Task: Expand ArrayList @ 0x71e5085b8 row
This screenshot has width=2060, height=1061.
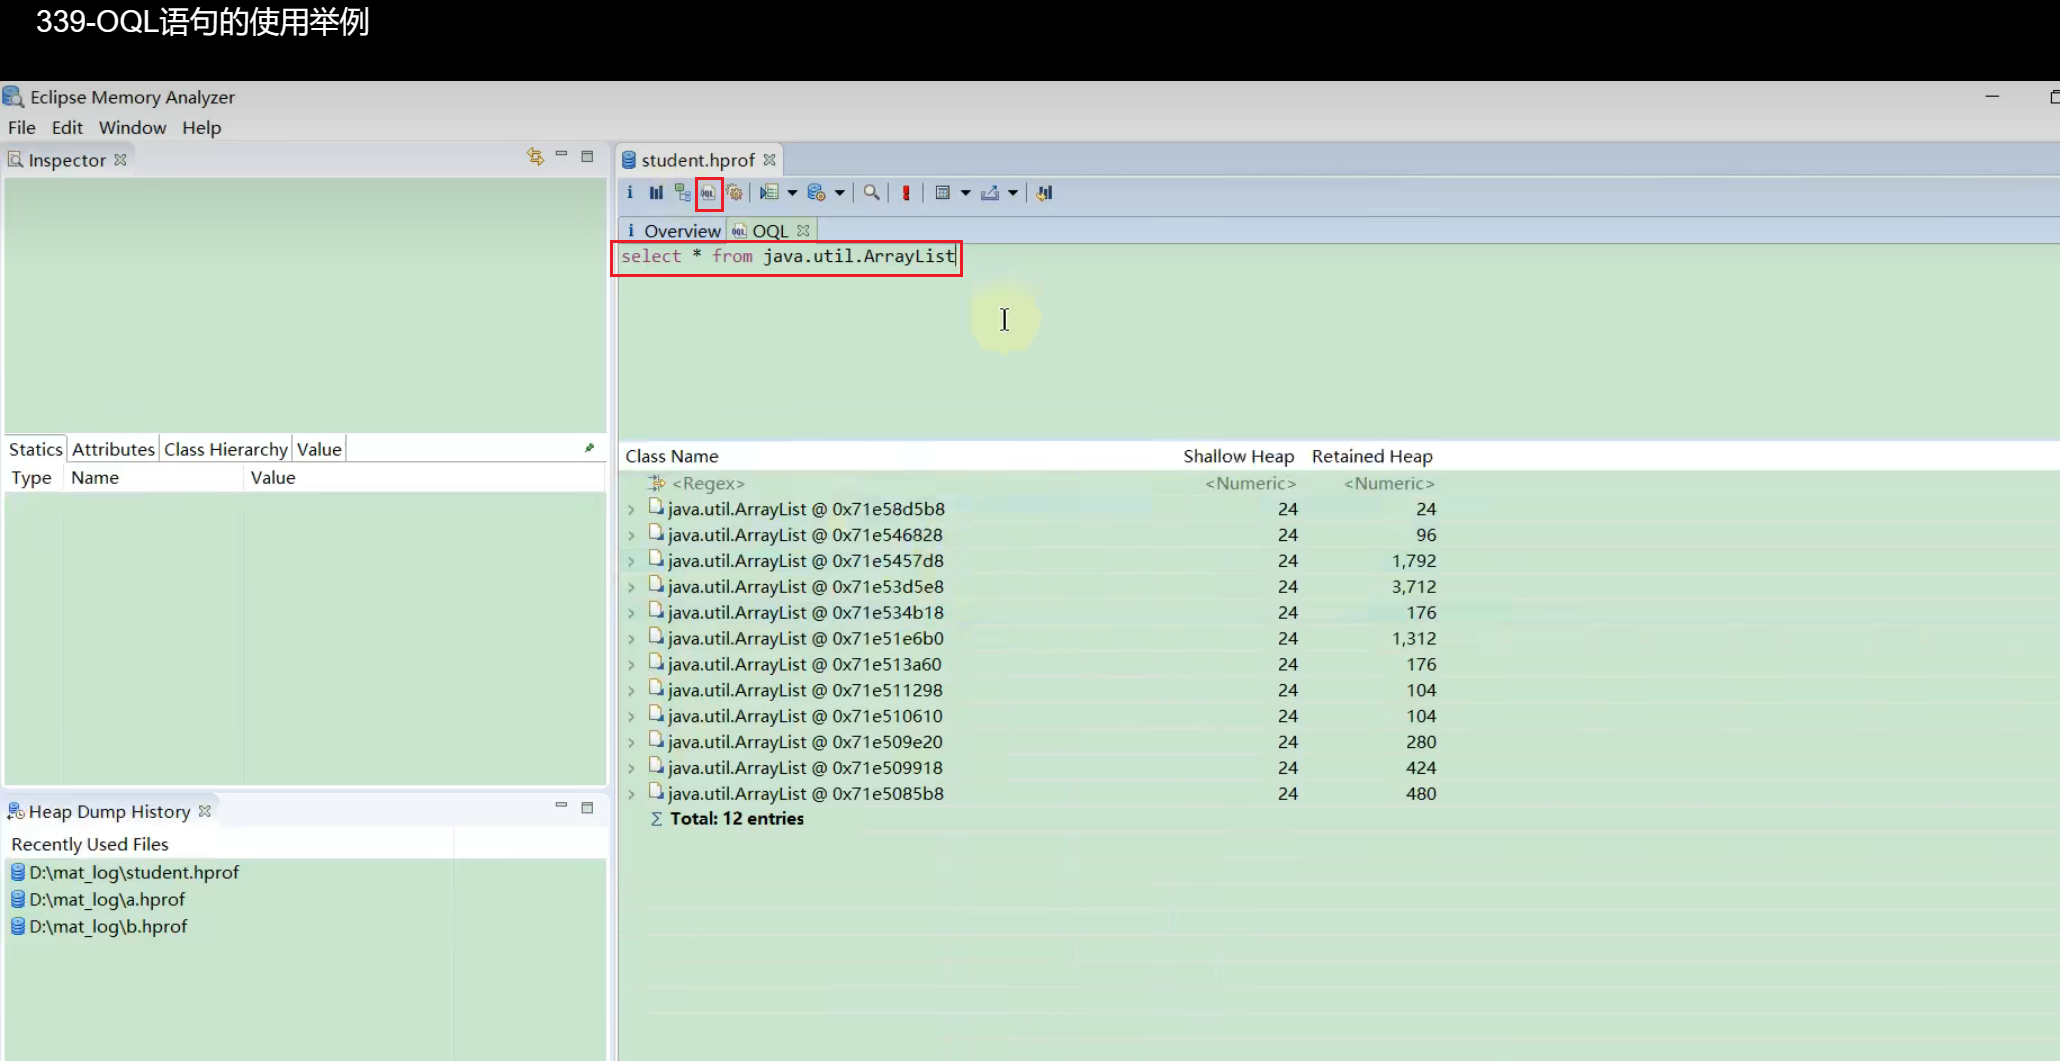Action: pos(631,795)
